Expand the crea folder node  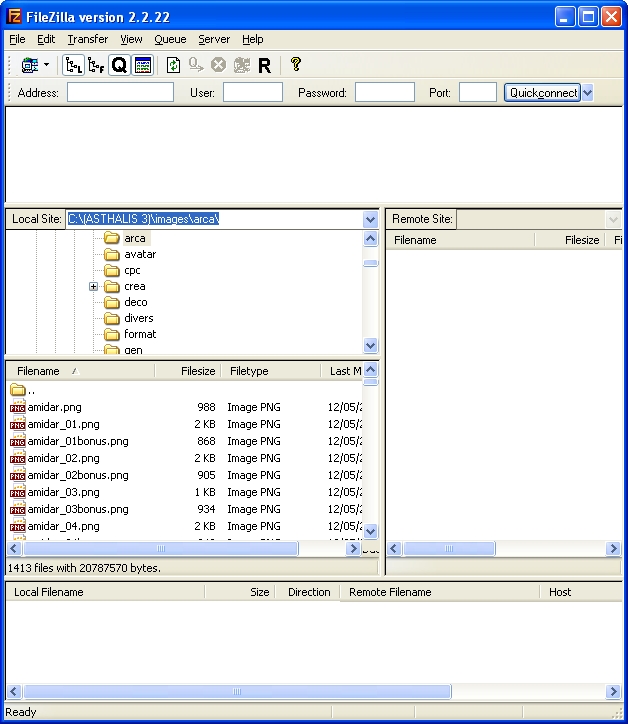point(93,286)
